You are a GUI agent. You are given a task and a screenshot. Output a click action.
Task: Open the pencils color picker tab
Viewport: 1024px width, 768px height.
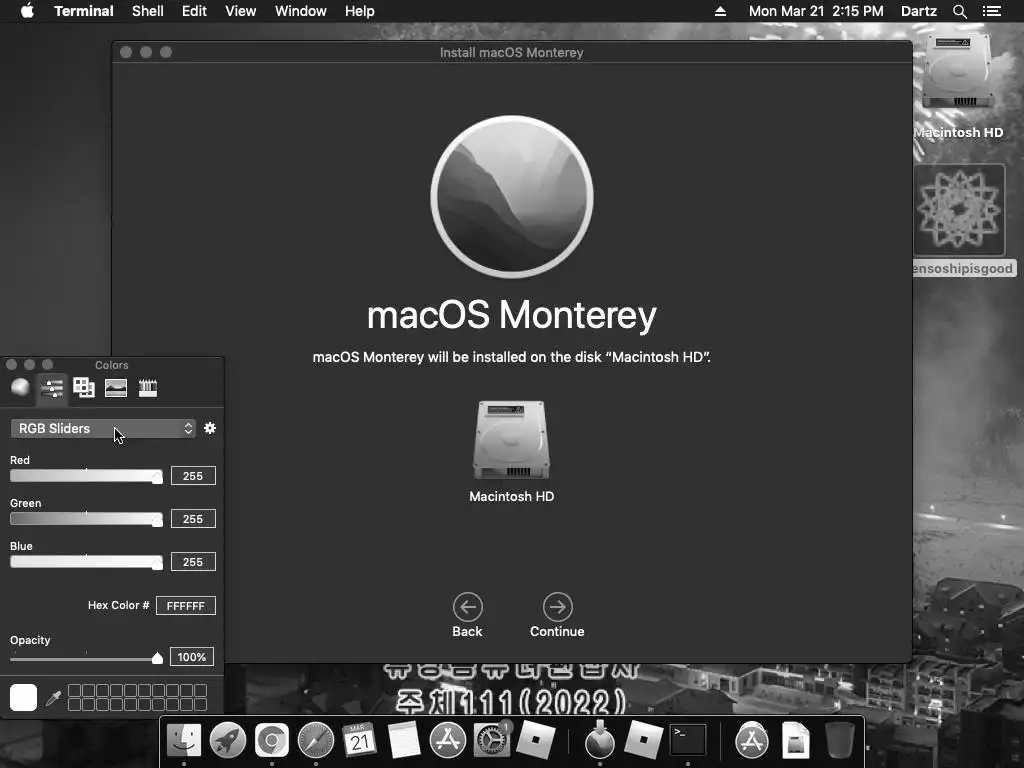coord(148,388)
